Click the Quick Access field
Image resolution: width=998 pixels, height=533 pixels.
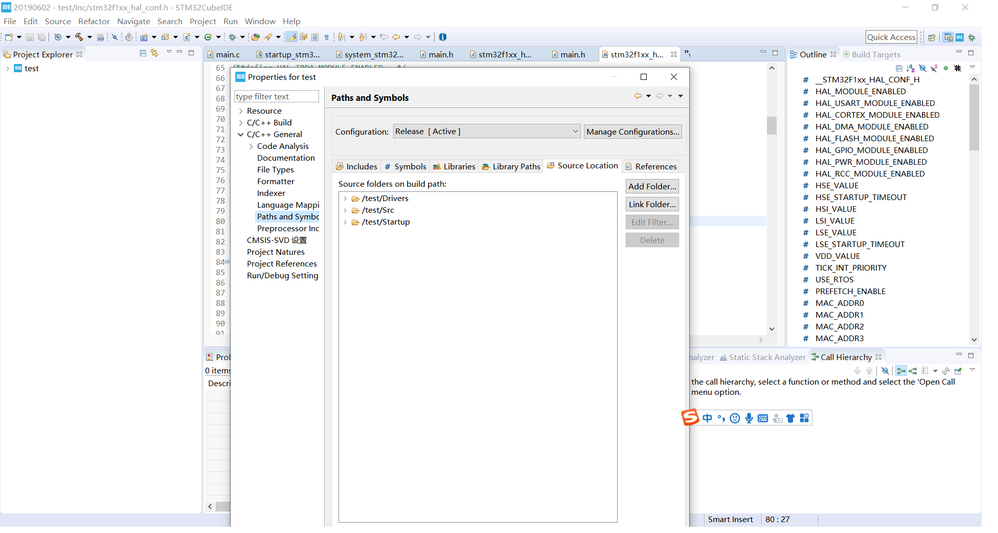pyautogui.click(x=891, y=37)
